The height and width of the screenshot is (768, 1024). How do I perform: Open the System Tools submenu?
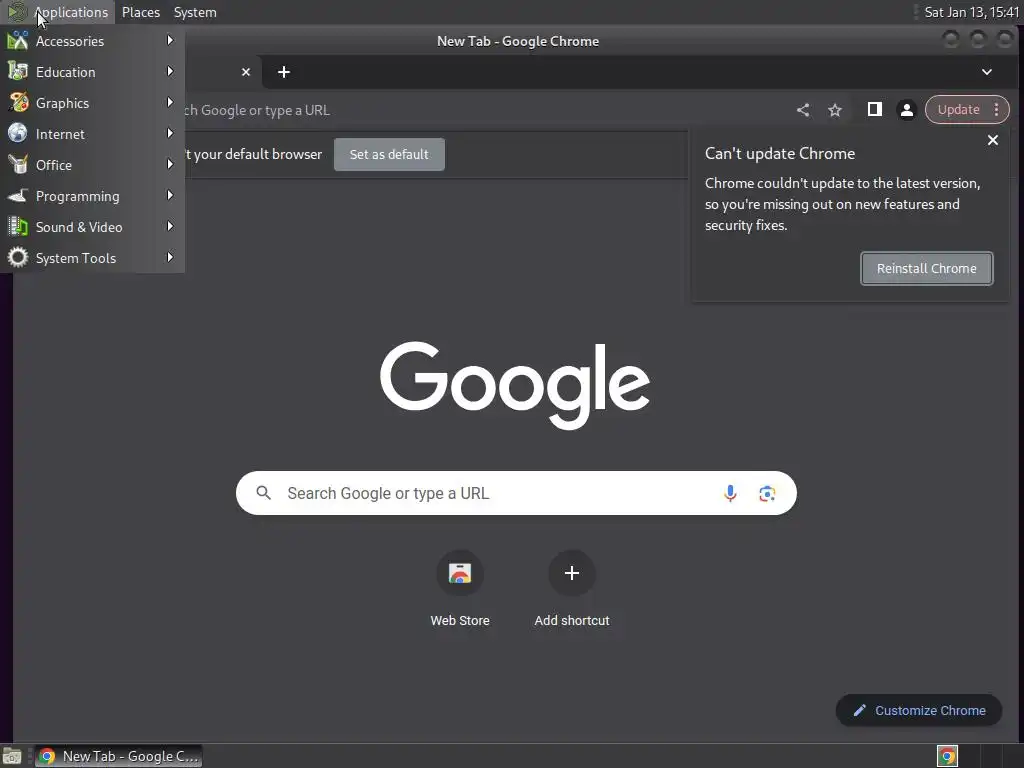click(92, 258)
